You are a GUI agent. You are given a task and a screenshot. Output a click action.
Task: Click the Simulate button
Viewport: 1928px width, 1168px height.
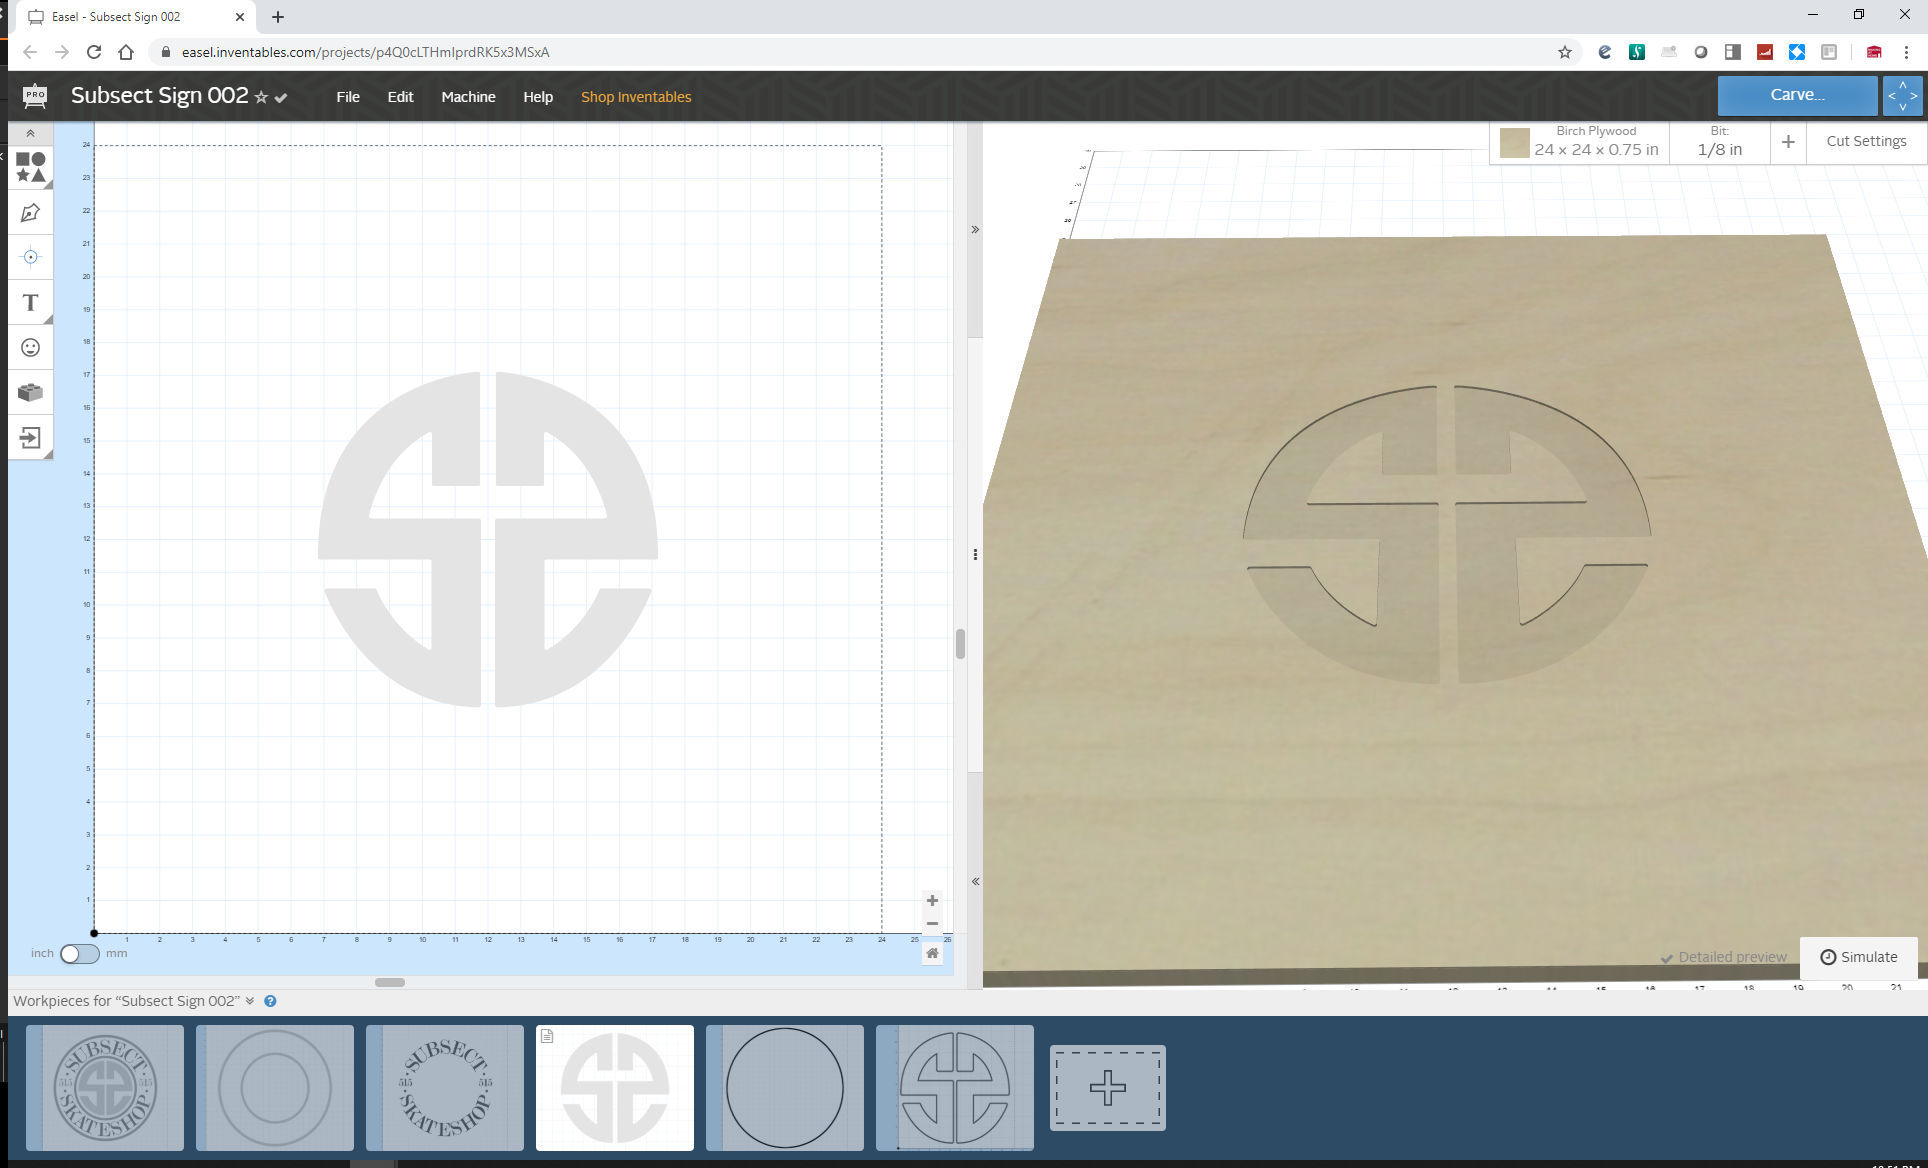(1859, 957)
